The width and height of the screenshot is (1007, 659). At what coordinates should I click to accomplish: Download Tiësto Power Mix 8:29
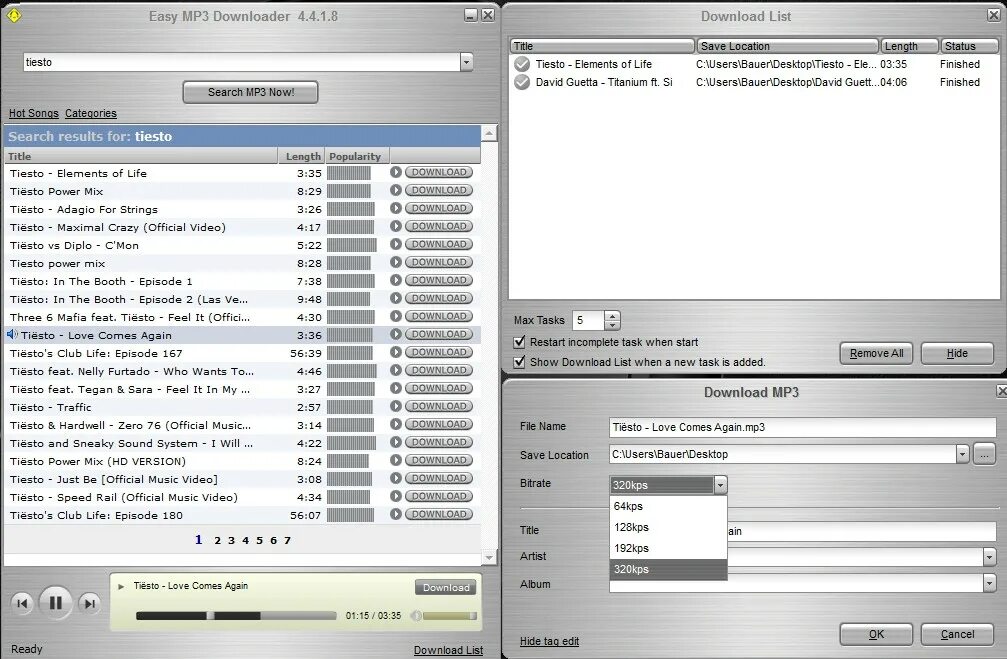[x=439, y=190]
